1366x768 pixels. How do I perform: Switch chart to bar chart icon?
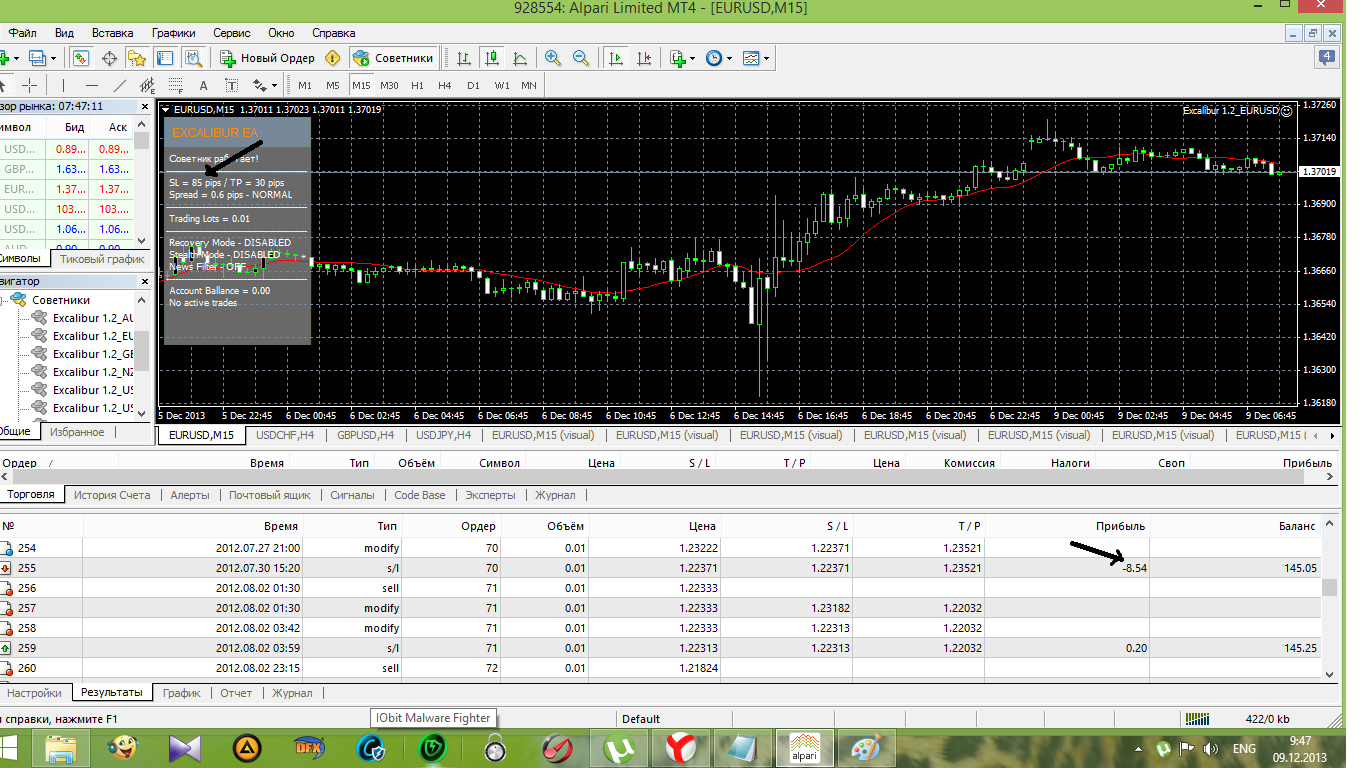tap(464, 58)
